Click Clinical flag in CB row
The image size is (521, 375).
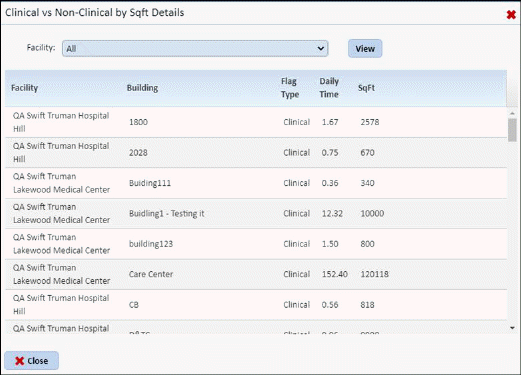(x=297, y=305)
